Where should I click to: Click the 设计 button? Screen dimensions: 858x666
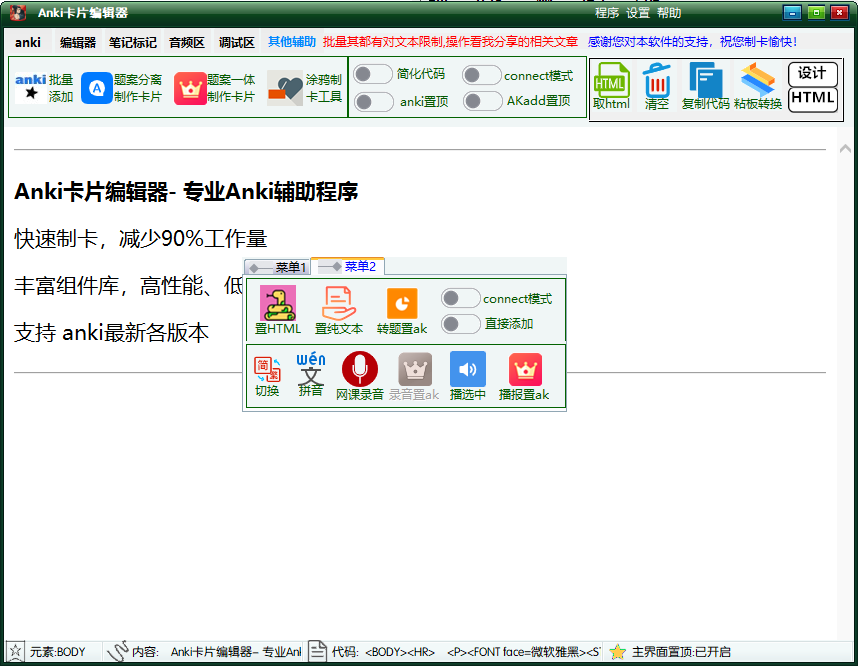click(813, 74)
